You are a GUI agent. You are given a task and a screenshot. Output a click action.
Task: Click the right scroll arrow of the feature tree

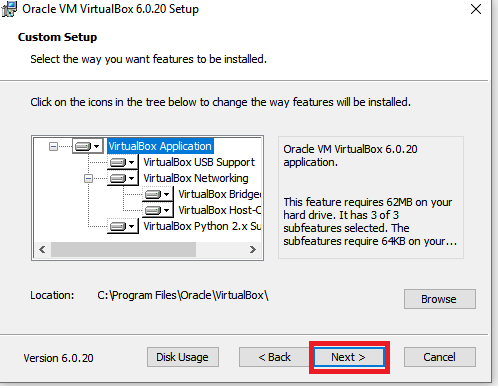point(253,249)
